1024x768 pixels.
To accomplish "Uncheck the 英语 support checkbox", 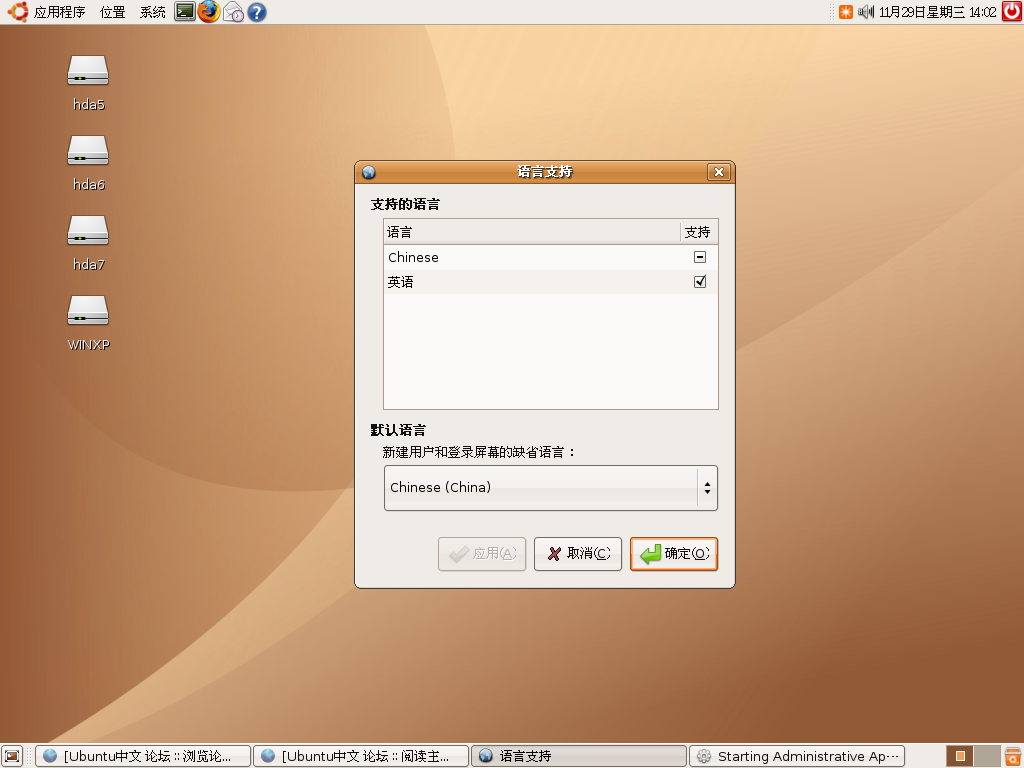I will pos(699,281).
